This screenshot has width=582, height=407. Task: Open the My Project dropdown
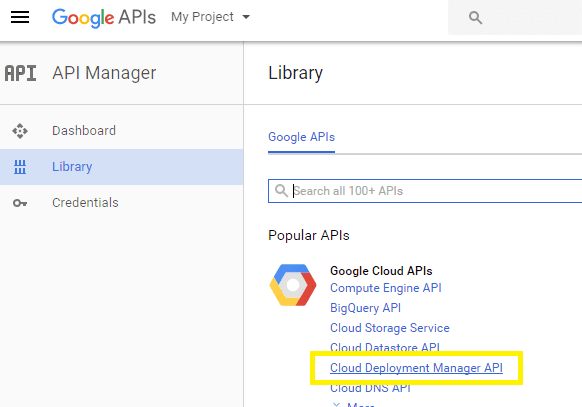click(x=210, y=17)
